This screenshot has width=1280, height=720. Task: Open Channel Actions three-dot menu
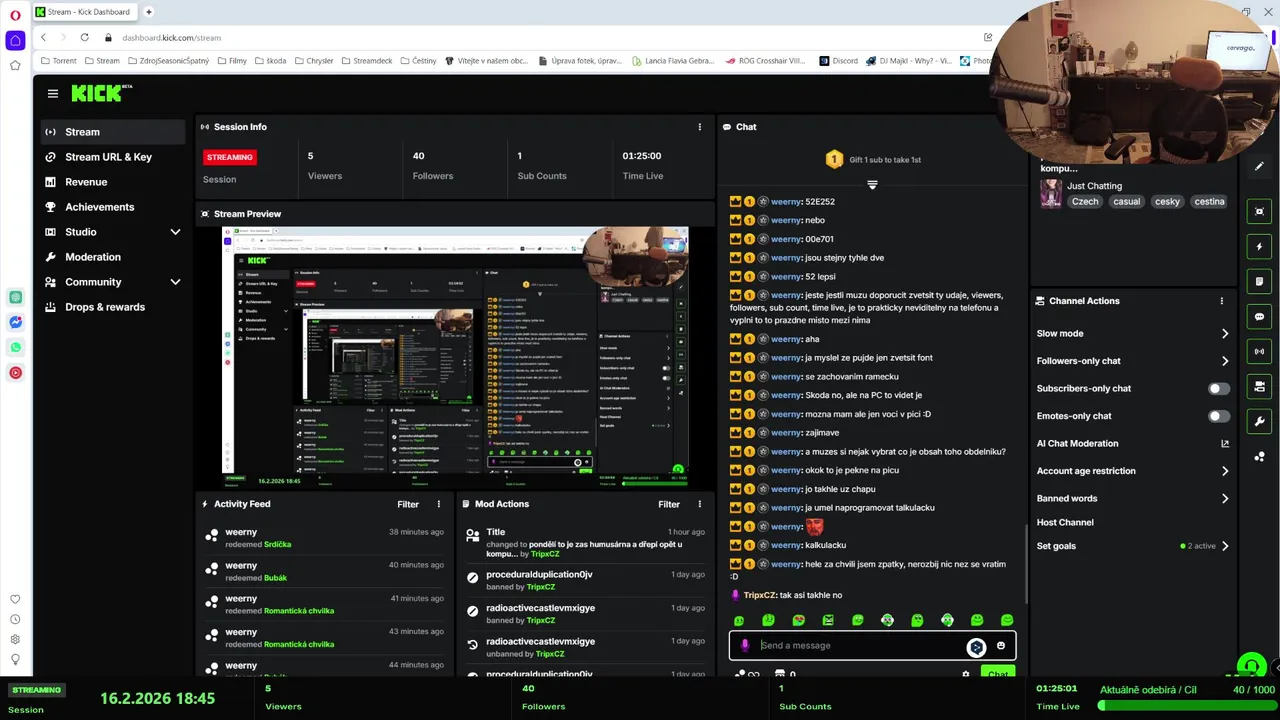point(1221,301)
